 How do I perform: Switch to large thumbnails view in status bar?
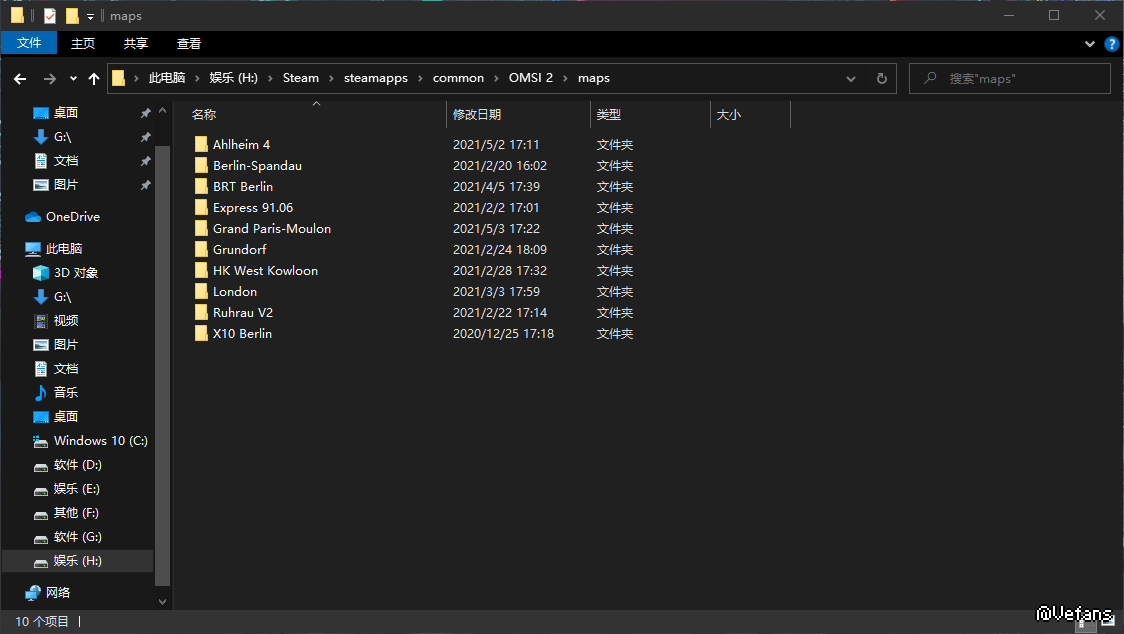click(x=1107, y=622)
